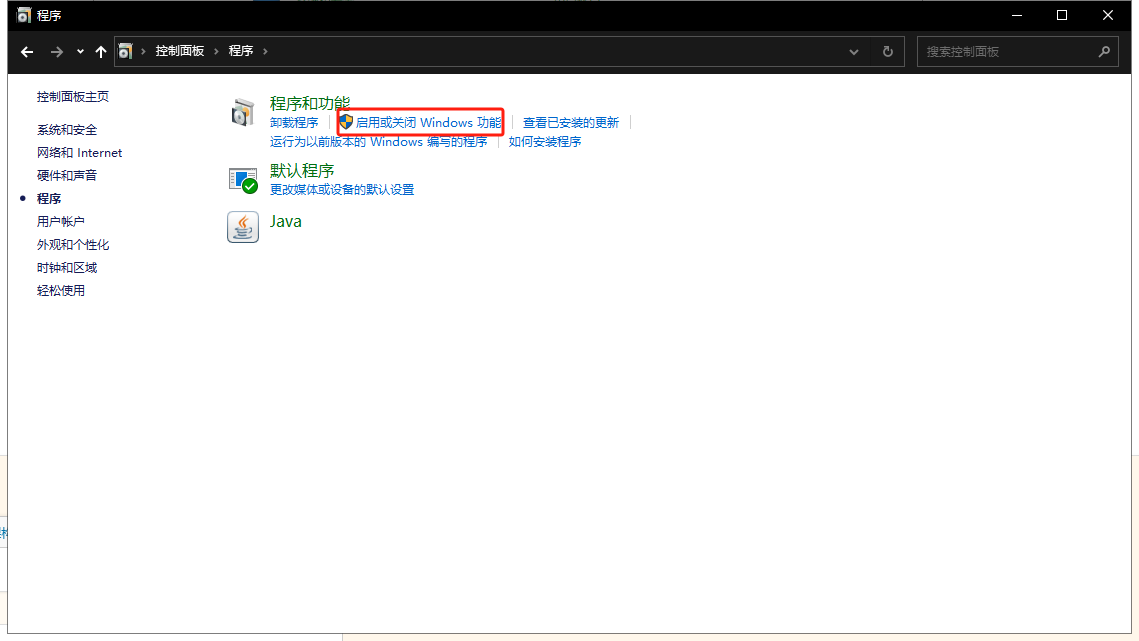The height and width of the screenshot is (641, 1139).
Task: Open 轻松使用 category
Action: coord(60,291)
